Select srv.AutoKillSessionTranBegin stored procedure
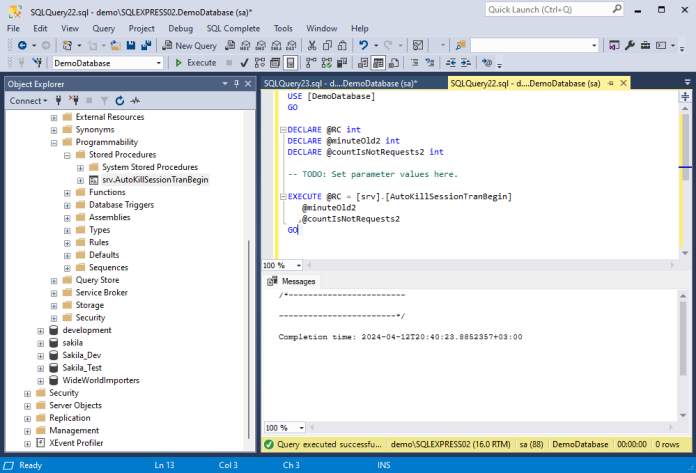This screenshot has width=696, height=473. 154,180
